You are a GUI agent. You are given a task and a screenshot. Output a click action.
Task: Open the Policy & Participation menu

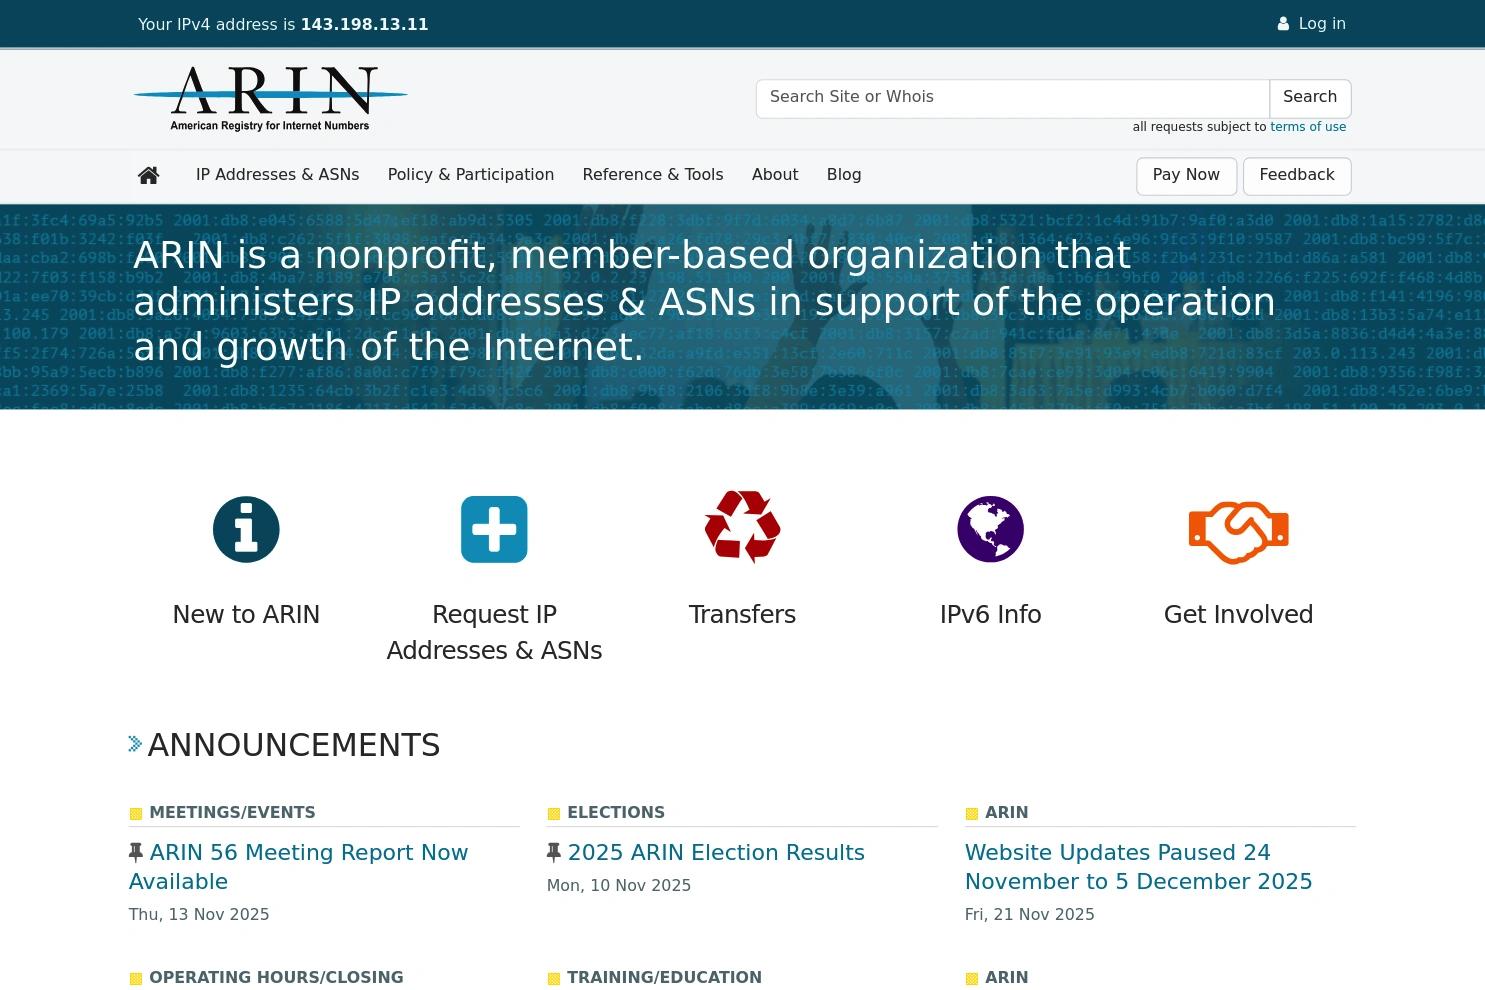tap(471, 175)
